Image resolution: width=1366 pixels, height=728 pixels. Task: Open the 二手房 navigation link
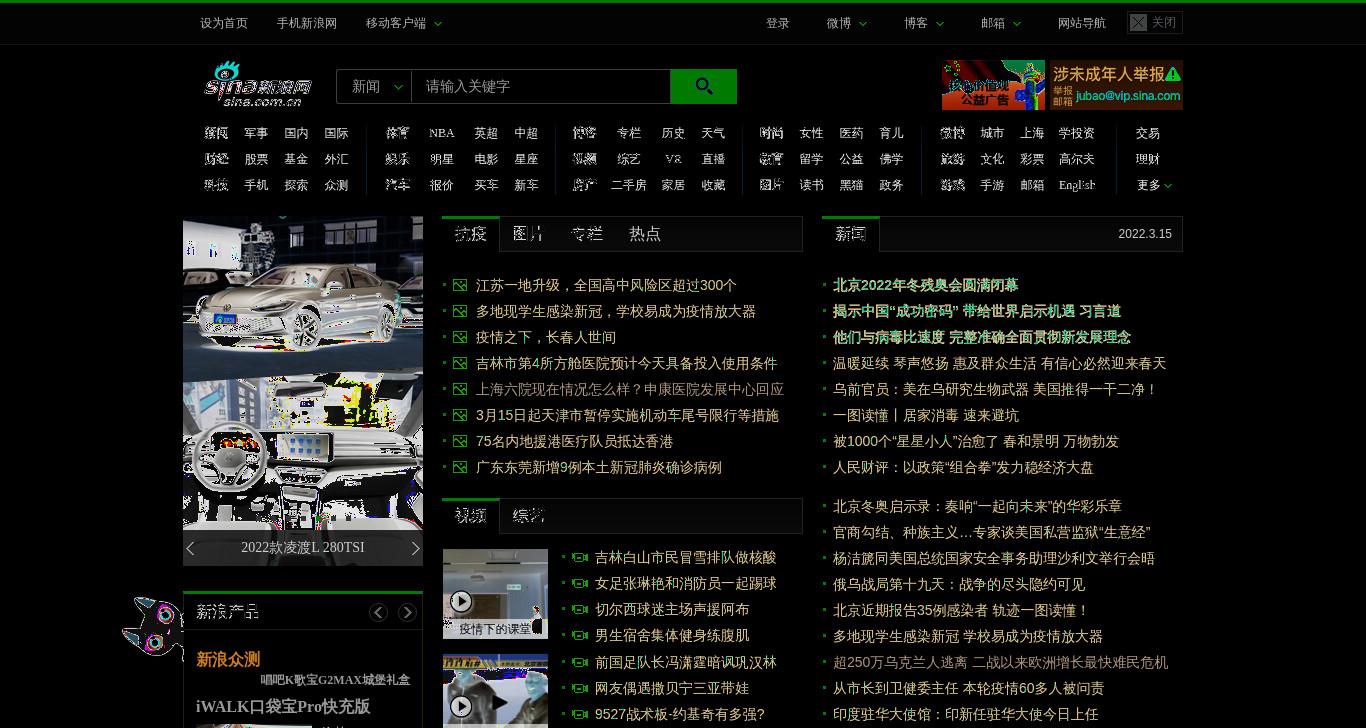tap(629, 185)
